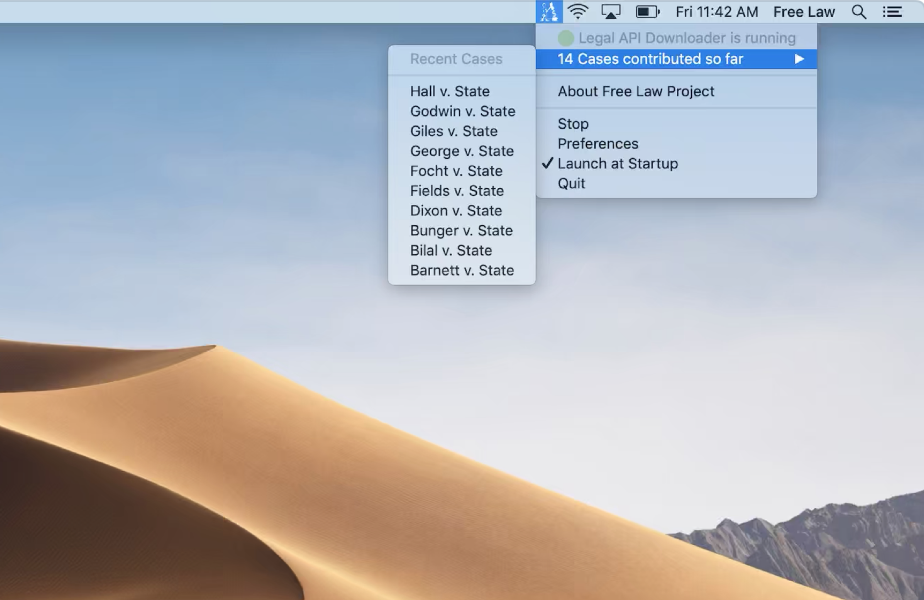The image size is (924, 600).
Task: Toggle Launch at Startup
Action: [x=676, y=164]
